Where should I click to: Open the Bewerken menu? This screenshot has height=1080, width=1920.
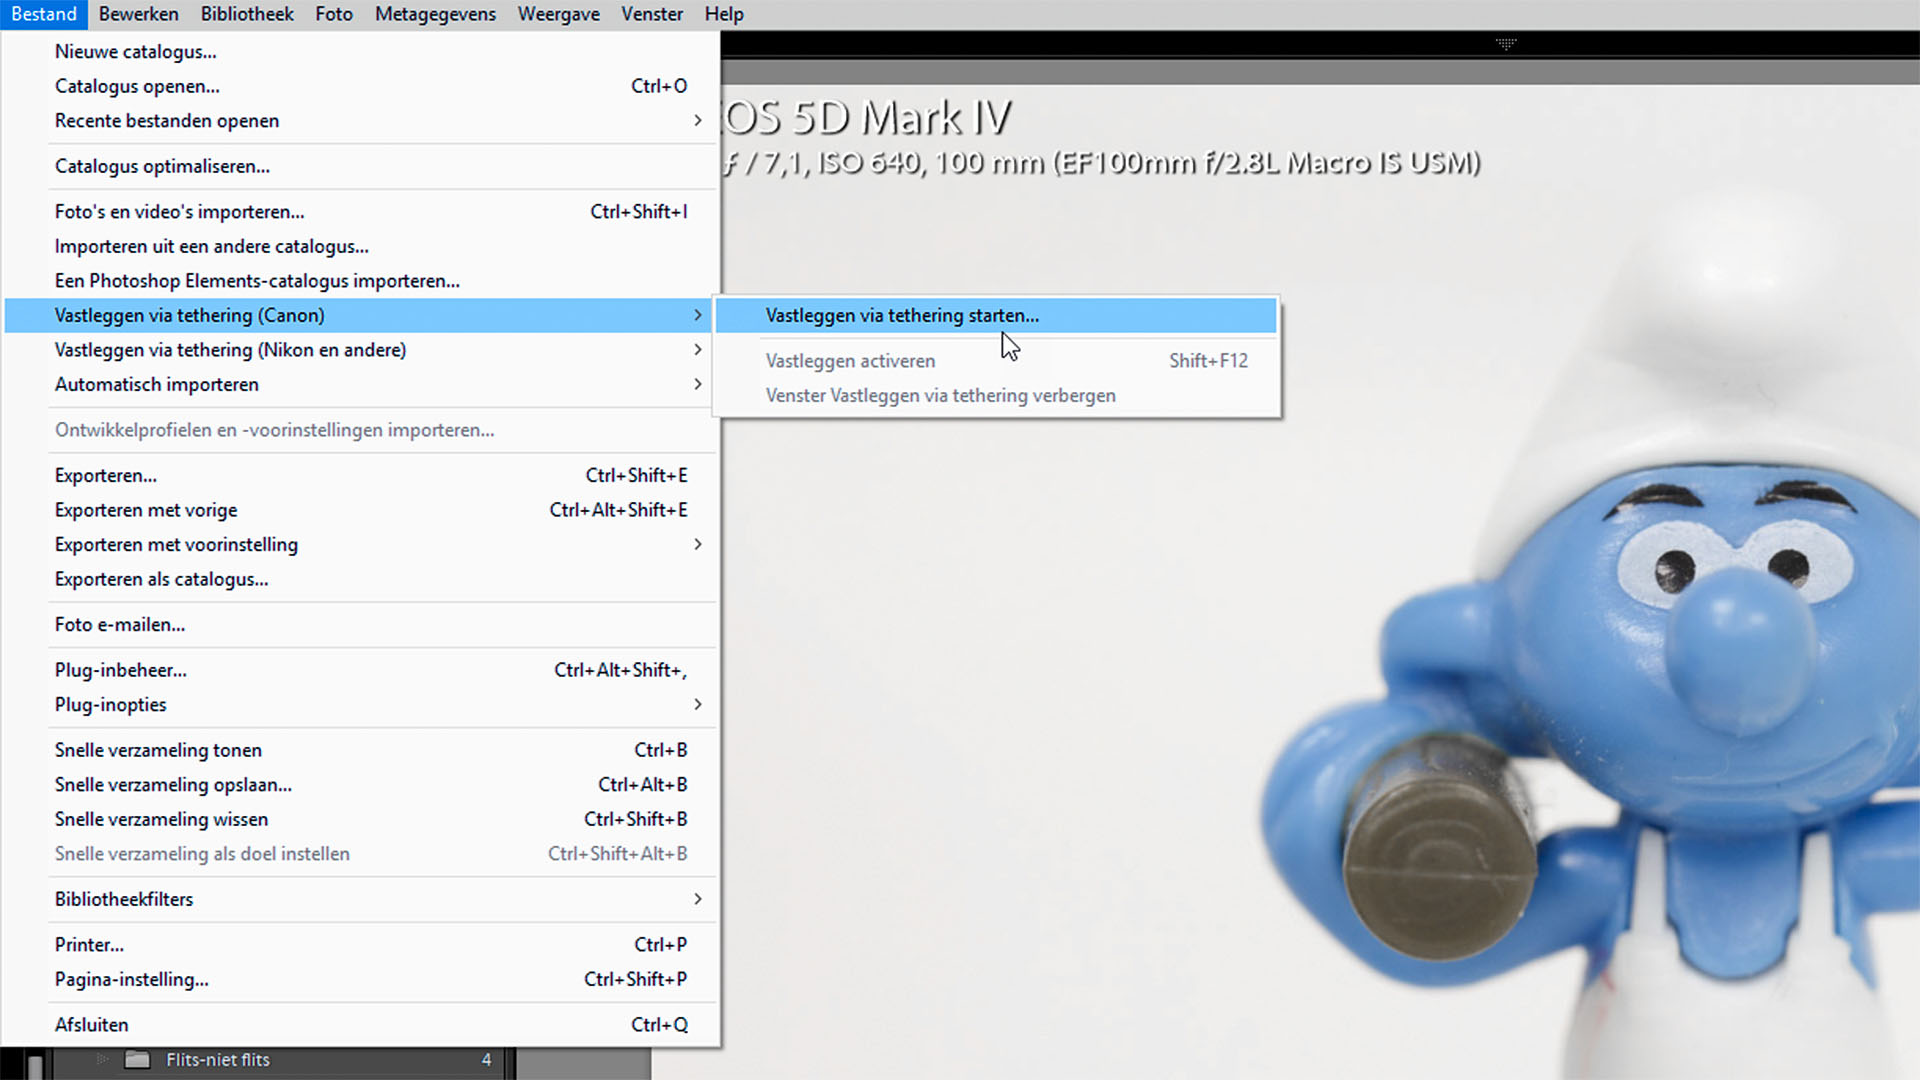click(138, 14)
